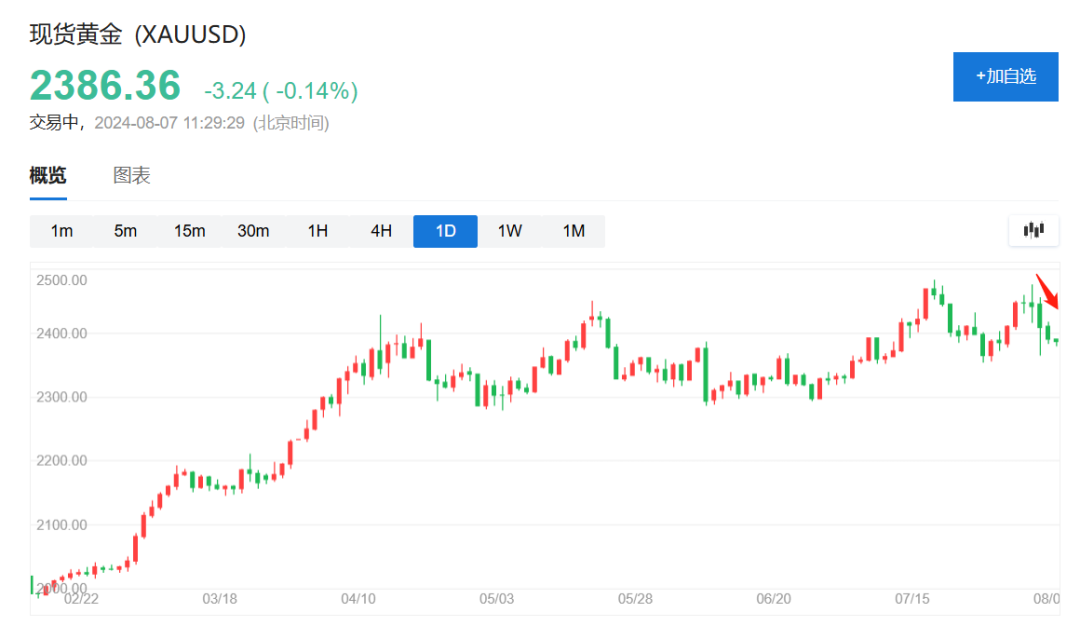
Task: Switch to the 4H timeframe
Action: [x=381, y=230]
